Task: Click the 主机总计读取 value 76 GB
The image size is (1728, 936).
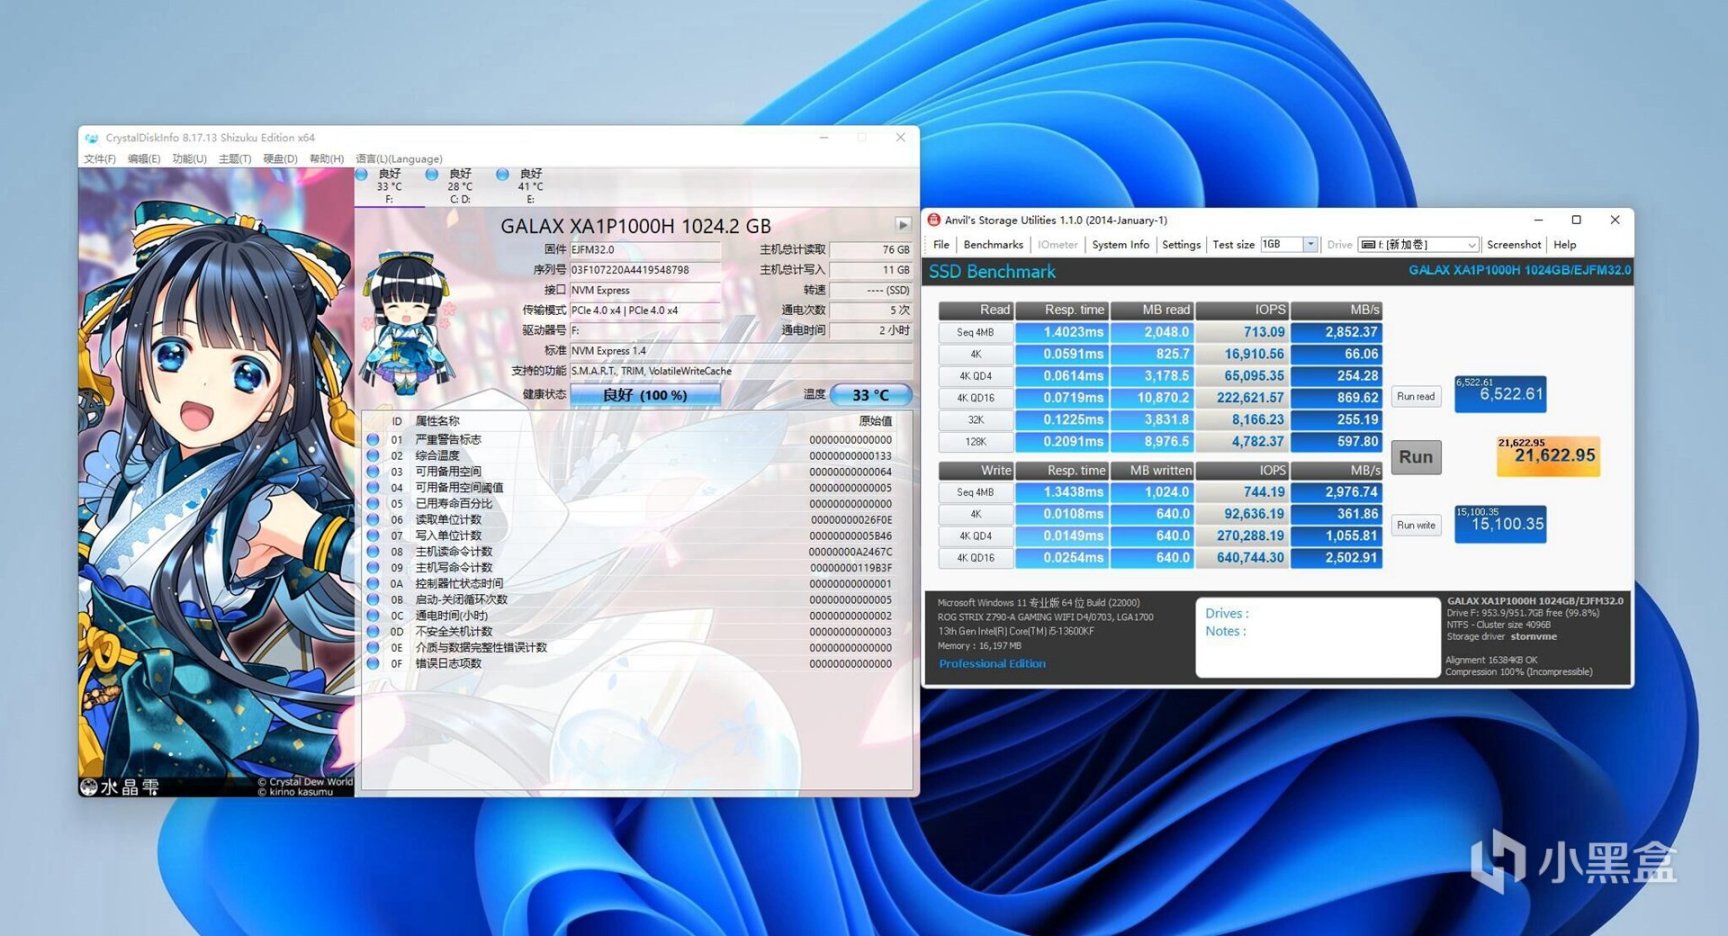Action: point(870,250)
